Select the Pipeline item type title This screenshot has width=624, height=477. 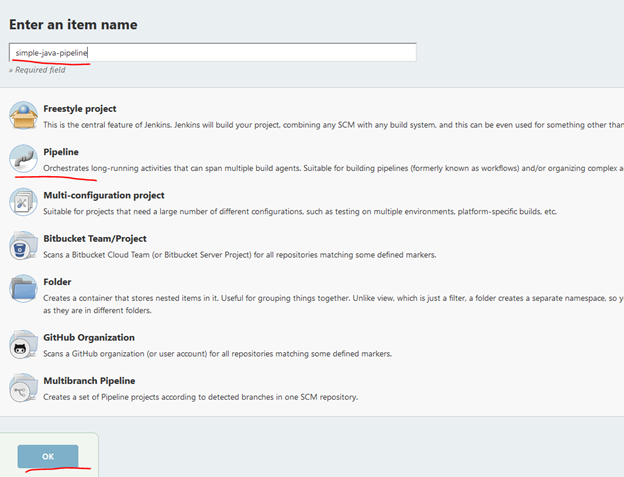61,152
